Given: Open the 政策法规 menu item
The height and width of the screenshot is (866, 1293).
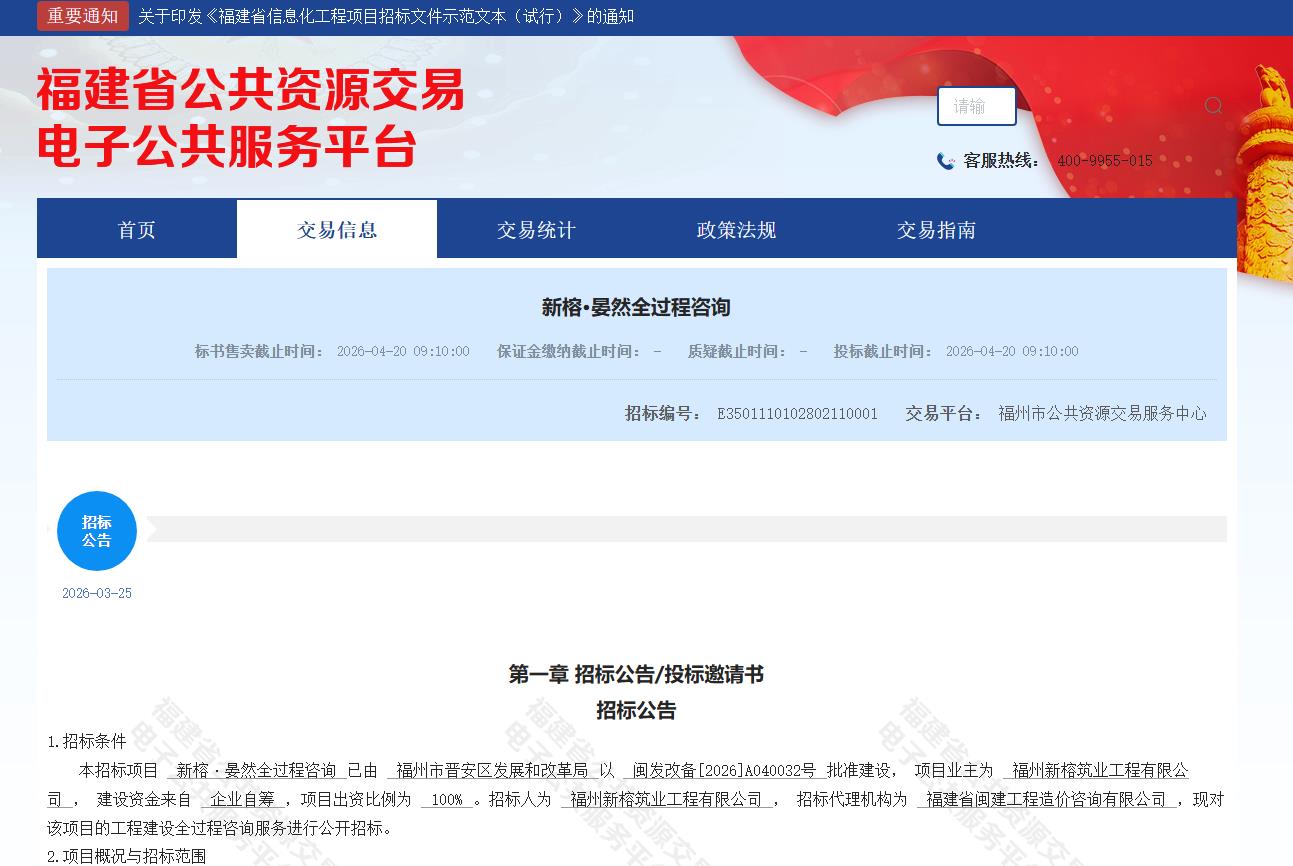Looking at the screenshot, I should pos(737,230).
